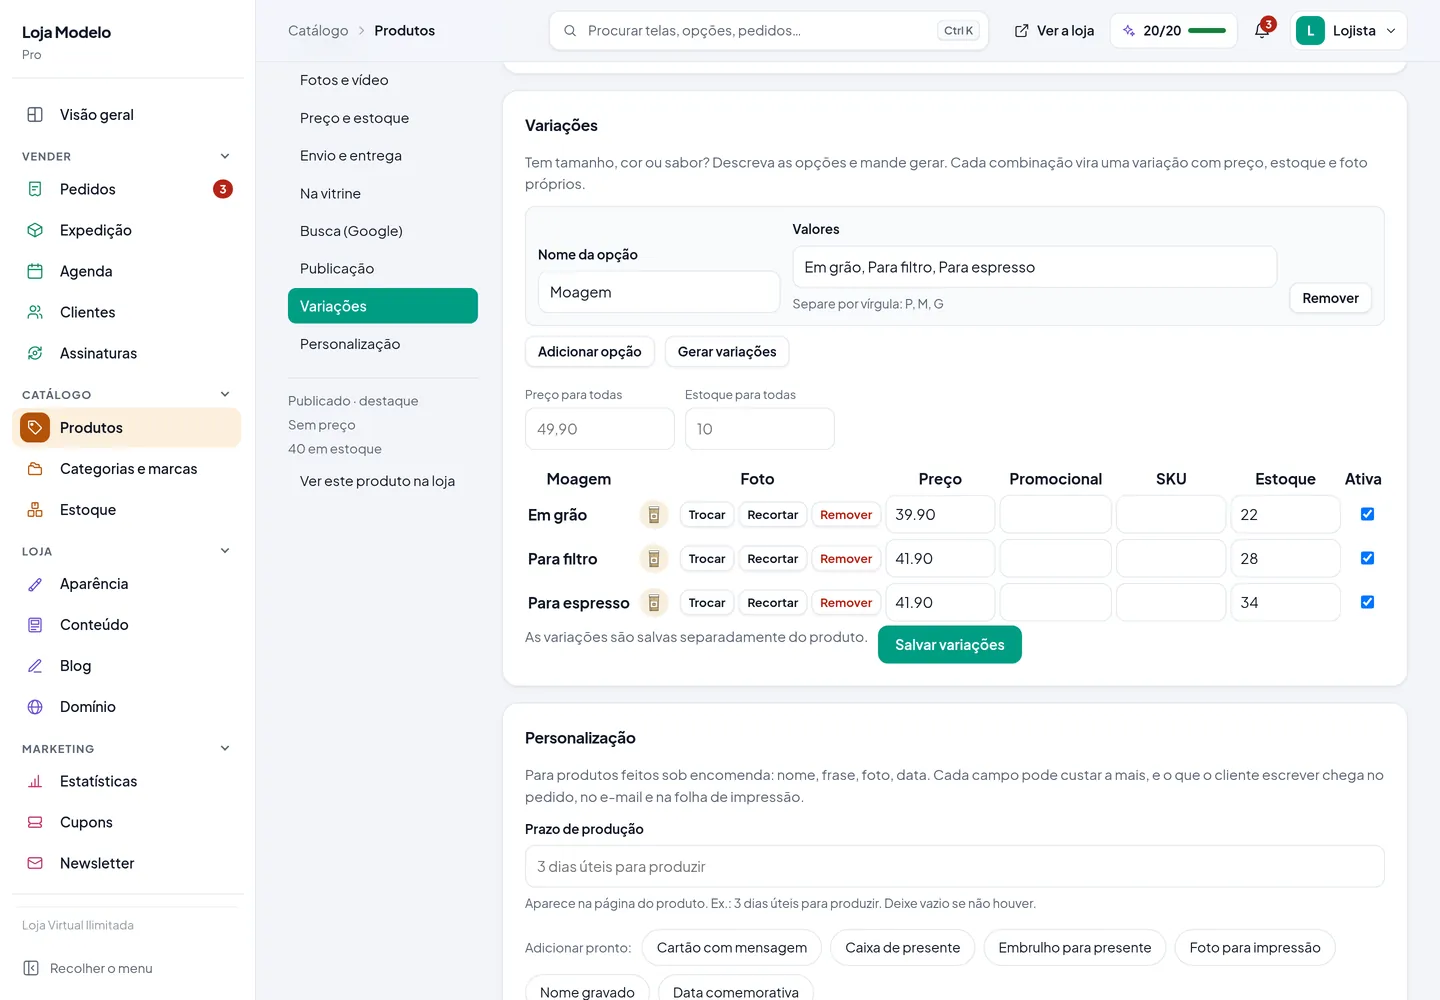Focus the Nome da opção field
Viewport: 1440px width, 1000px height.
[659, 292]
